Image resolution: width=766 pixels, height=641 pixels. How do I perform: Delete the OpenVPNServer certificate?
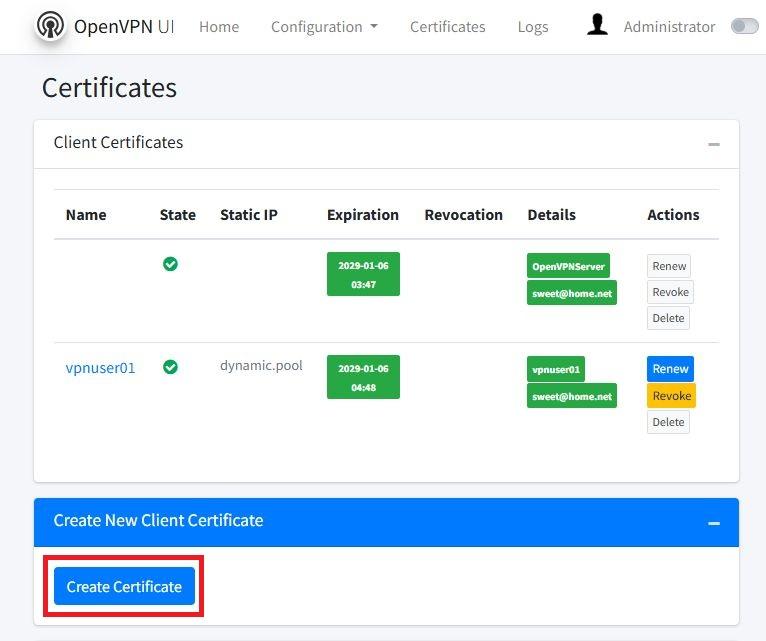pos(668,318)
